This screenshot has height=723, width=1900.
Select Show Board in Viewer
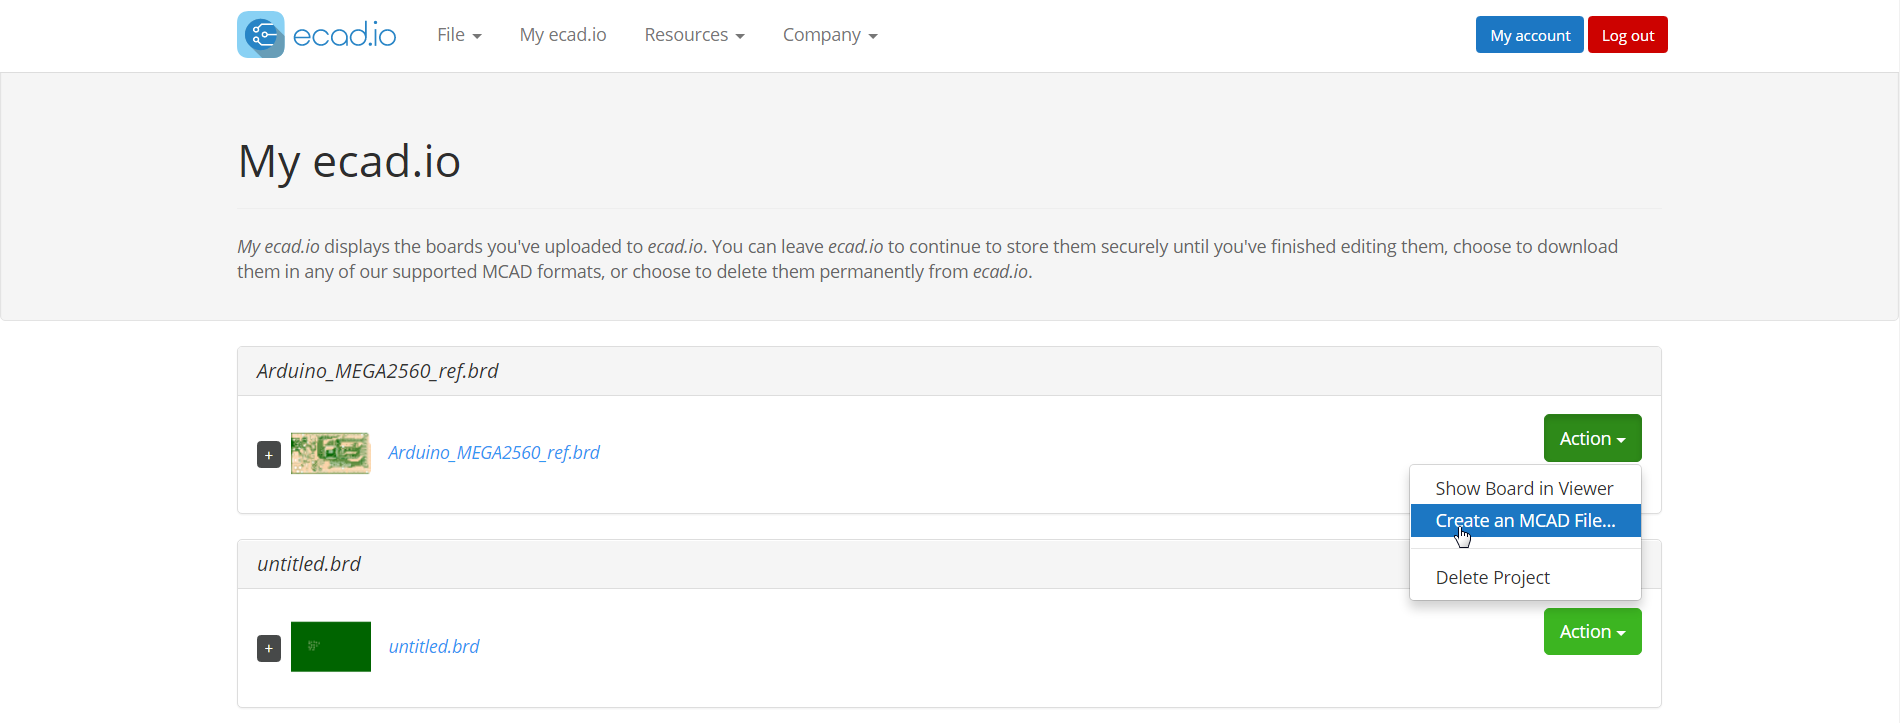[1524, 488]
